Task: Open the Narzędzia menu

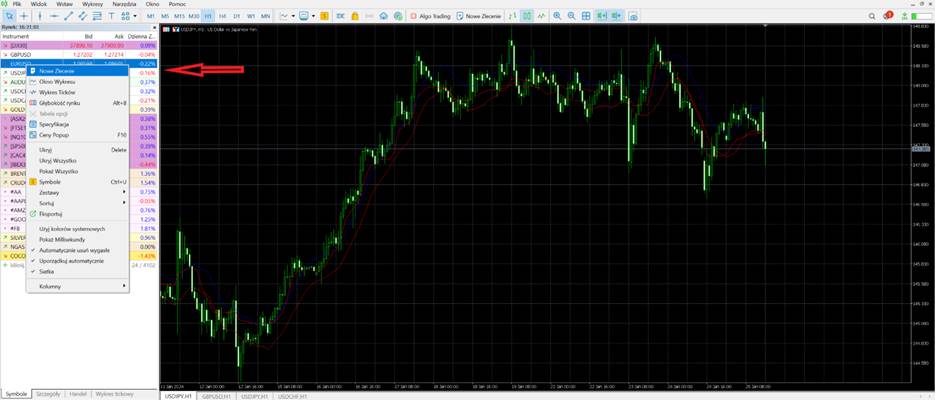Action: (x=123, y=4)
